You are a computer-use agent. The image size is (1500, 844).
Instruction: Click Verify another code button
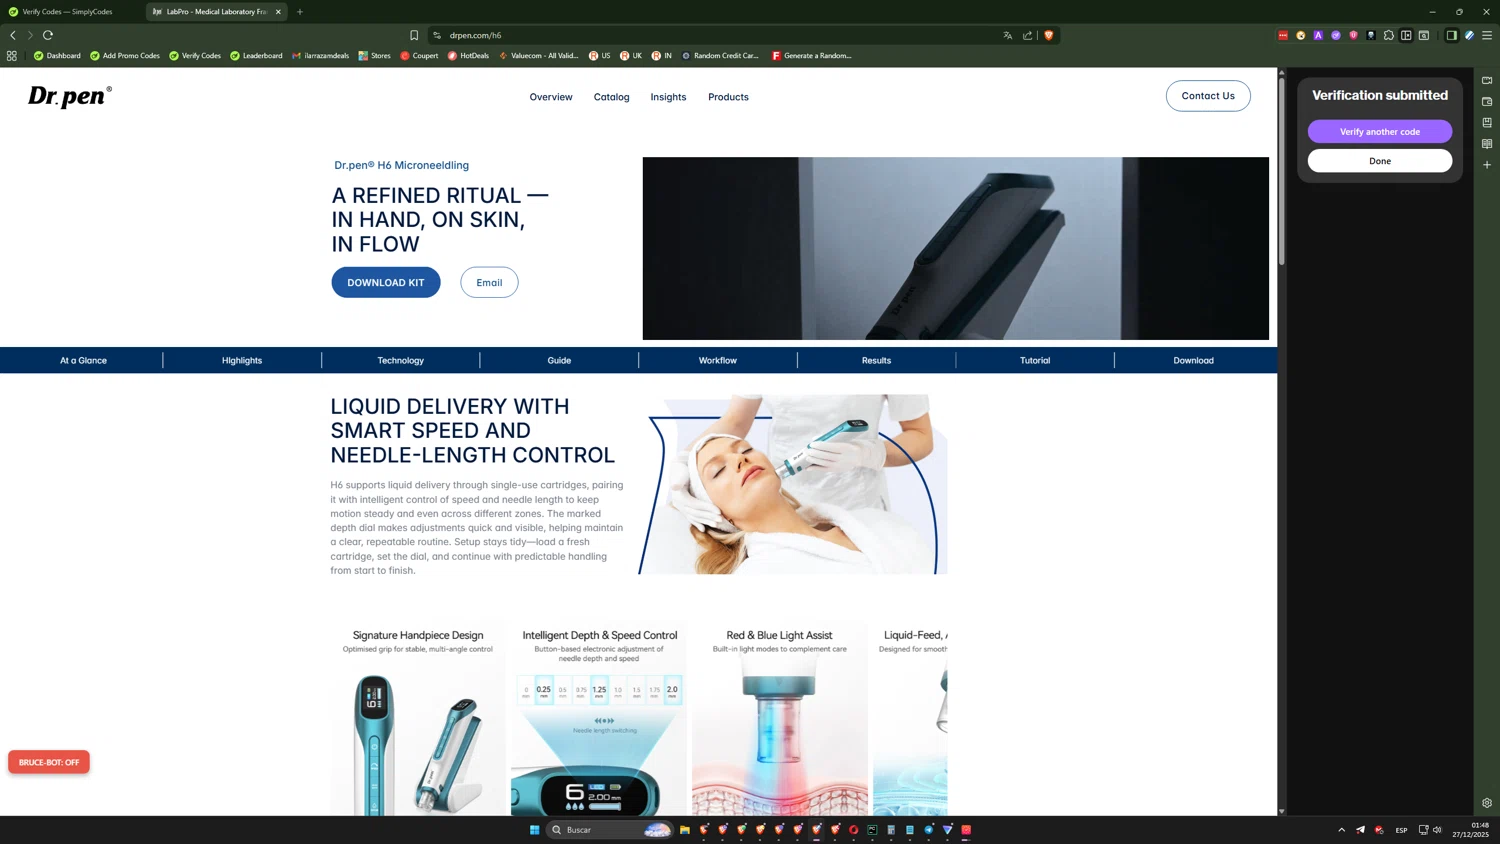pyautogui.click(x=1380, y=132)
